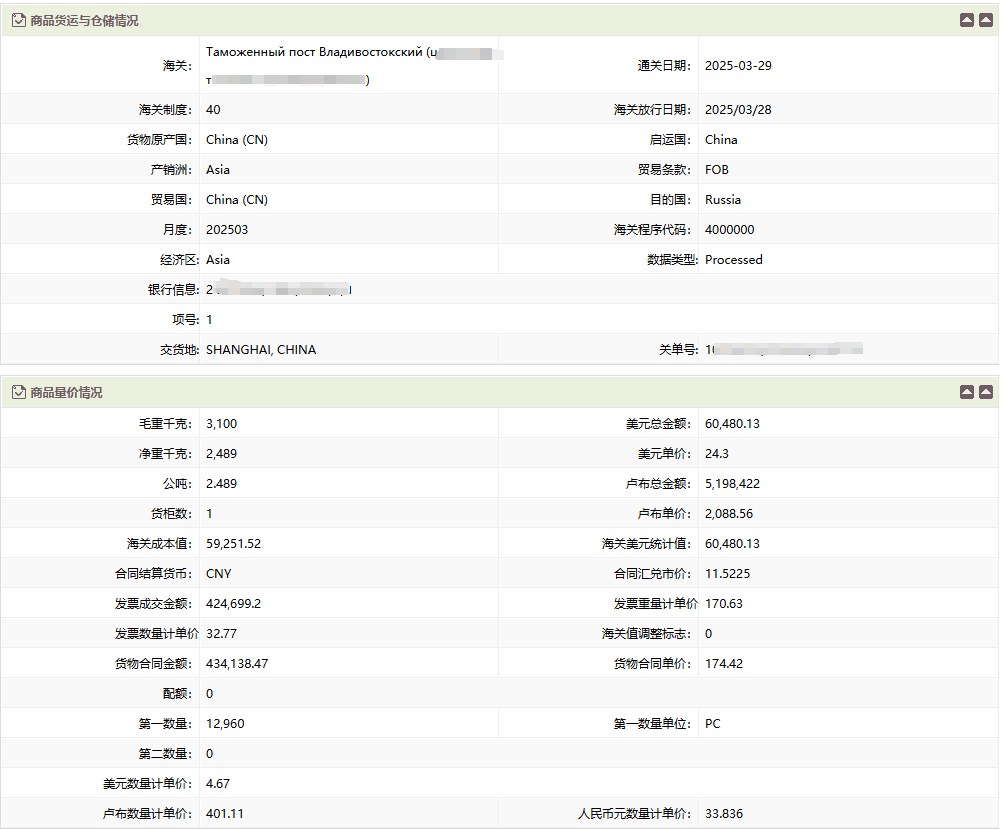Click the 合同汇兑市价 value 11.5225
Viewport: 1006px width, 830px height.
tap(727, 574)
